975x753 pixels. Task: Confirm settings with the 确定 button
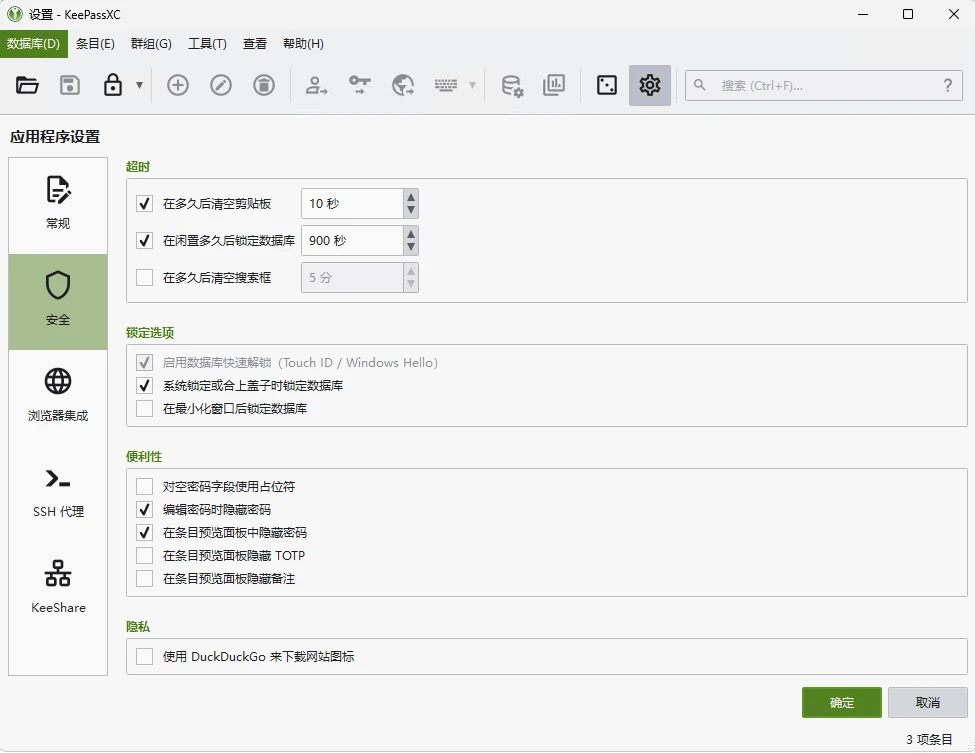(x=841, y=703)
